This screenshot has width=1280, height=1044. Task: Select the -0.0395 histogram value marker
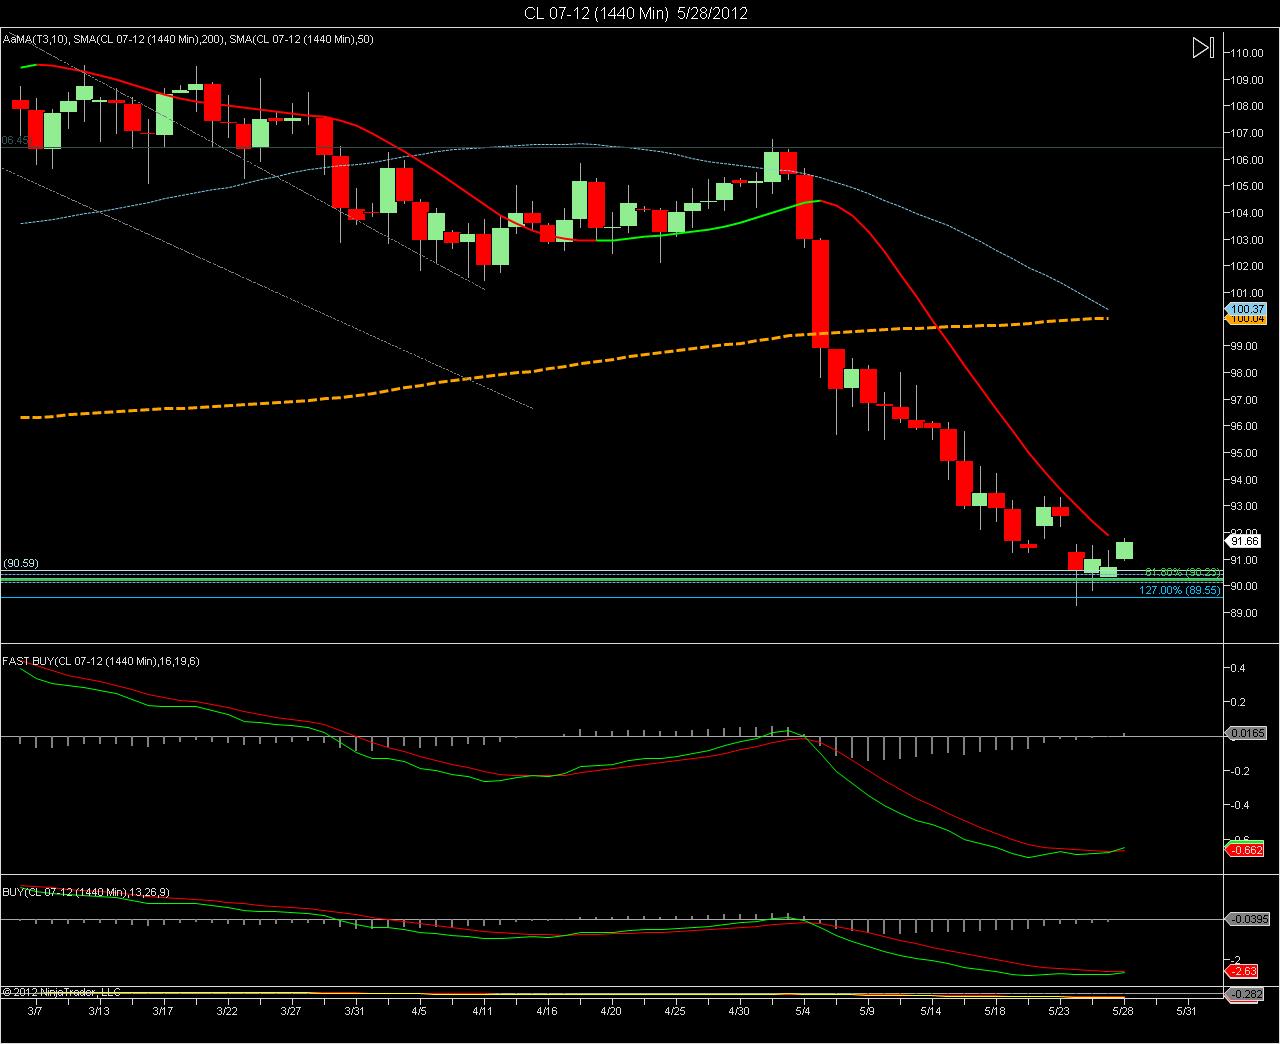click(x=1247, y=918)
